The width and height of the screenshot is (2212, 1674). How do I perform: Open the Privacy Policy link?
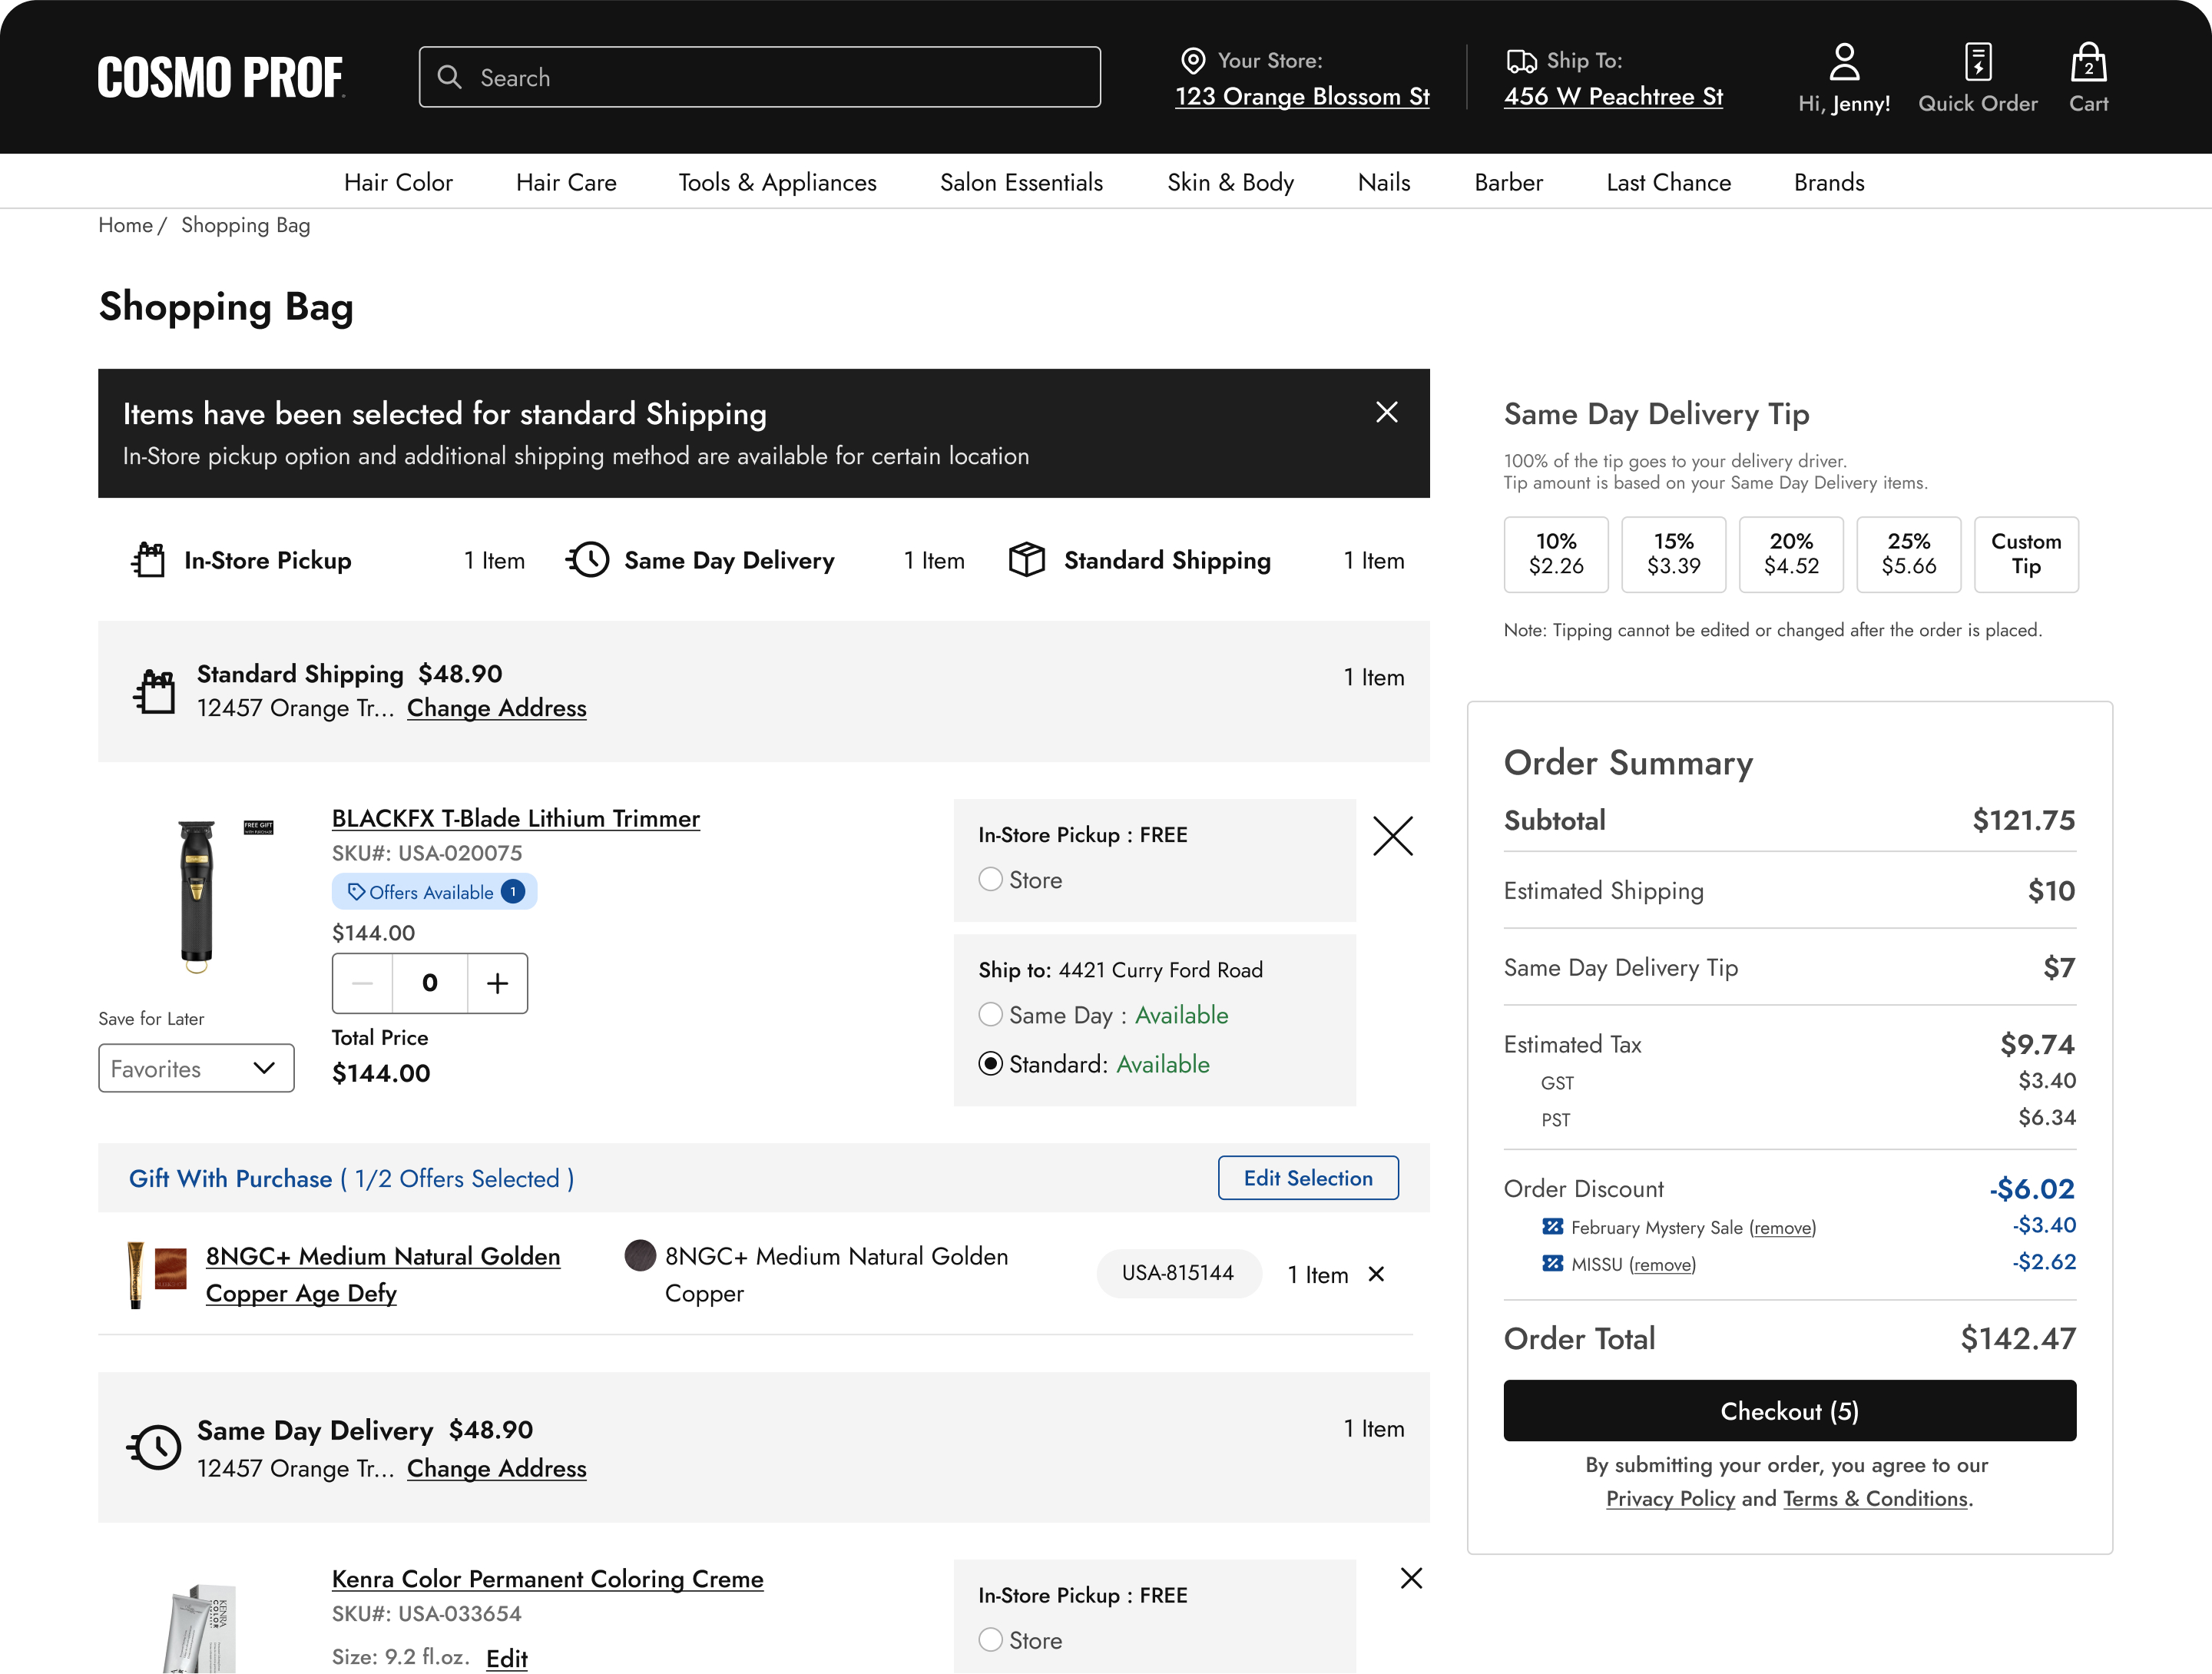click(1670, 1498)
